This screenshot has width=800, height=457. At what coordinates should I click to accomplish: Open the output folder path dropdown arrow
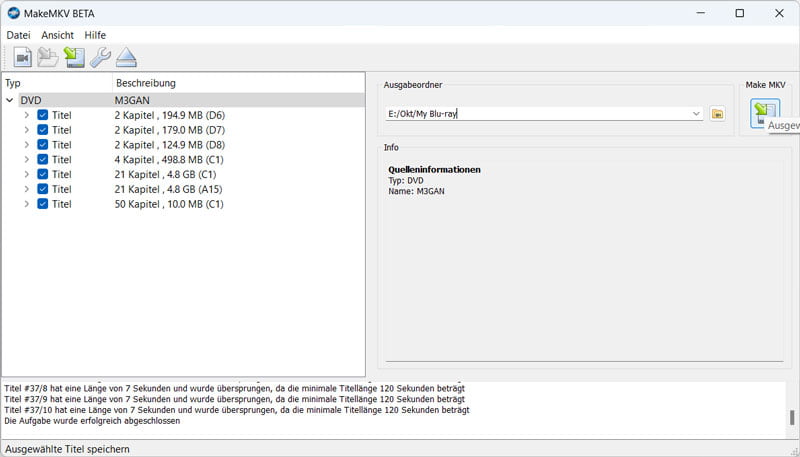coord(696,114)
